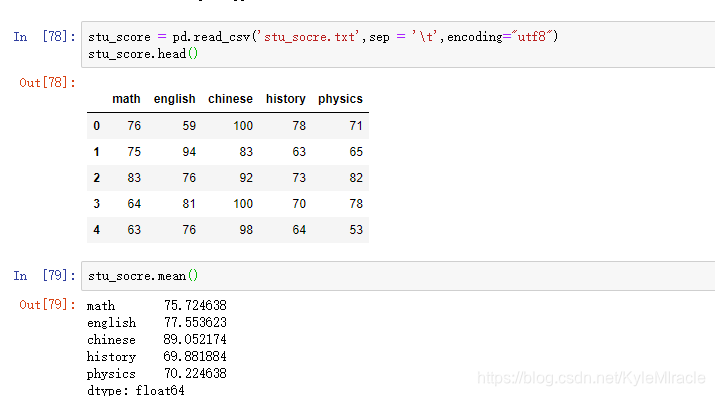Screen dimensions: 715x396
Task: Click the 'stu_socre.txt' filename string in code
Action: [309, 36]
